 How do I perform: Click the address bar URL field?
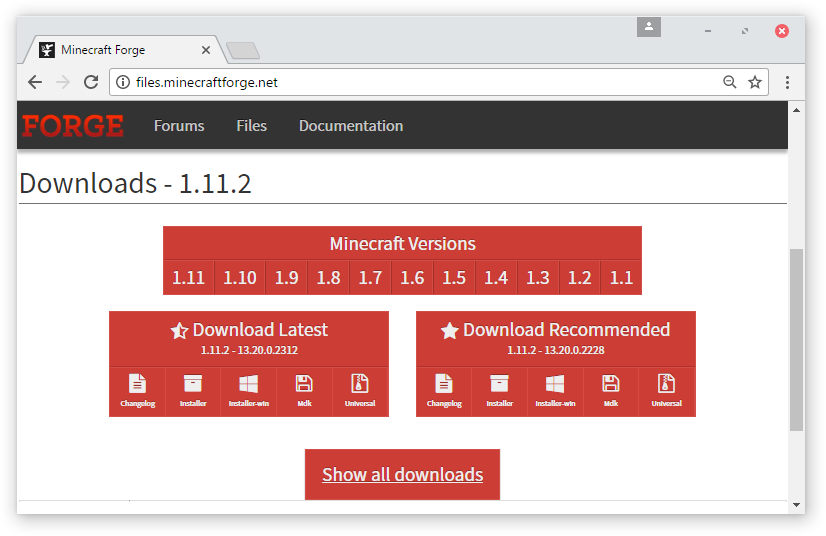pyautogui.click(x=420, y=82)
